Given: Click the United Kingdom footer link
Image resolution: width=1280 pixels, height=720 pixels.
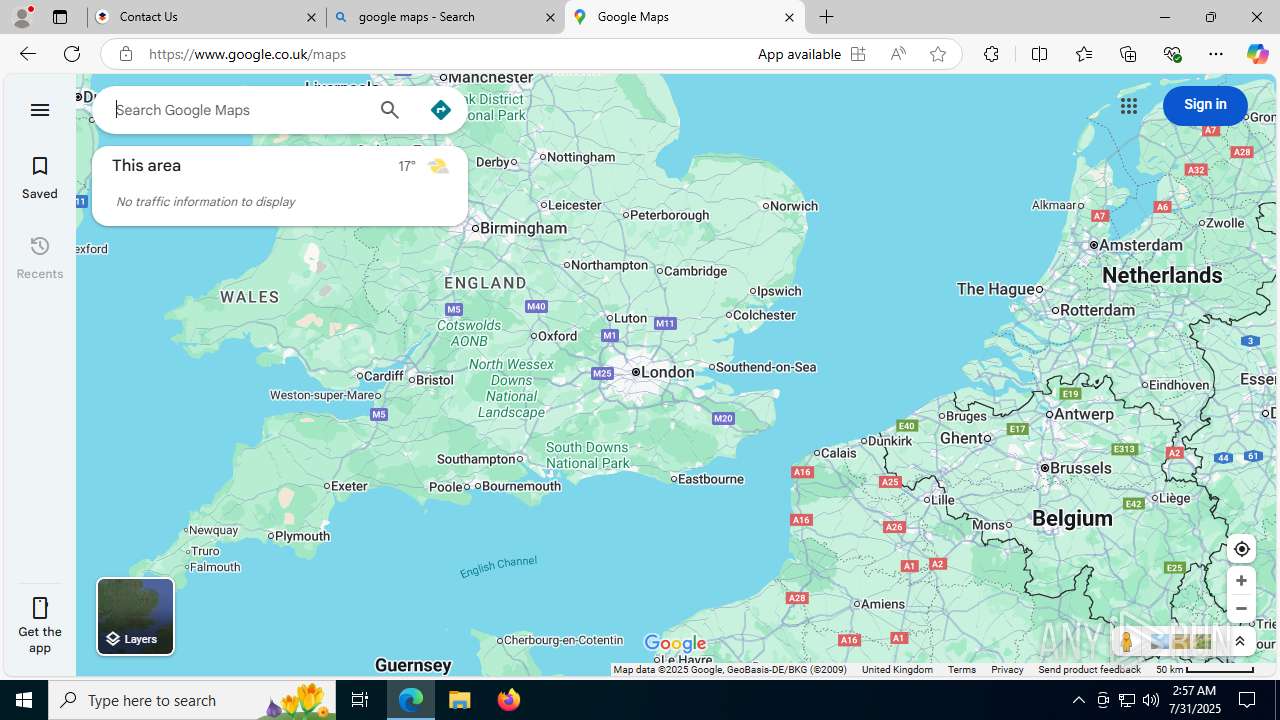Looking at the screenshot, I should click(x=897, y=670).
